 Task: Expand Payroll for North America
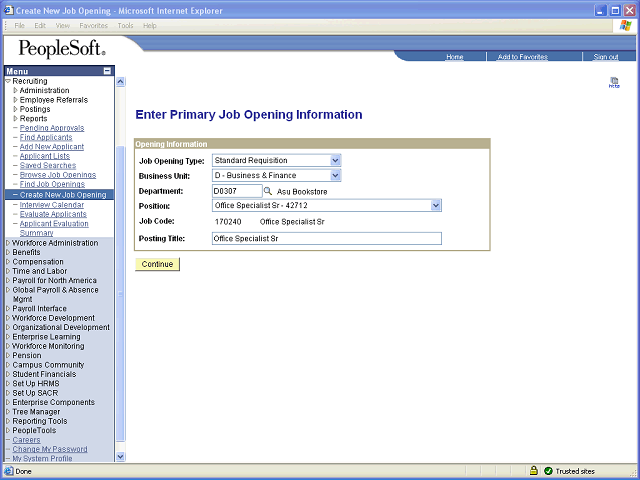pyautogui.click(x=8, y=280)
